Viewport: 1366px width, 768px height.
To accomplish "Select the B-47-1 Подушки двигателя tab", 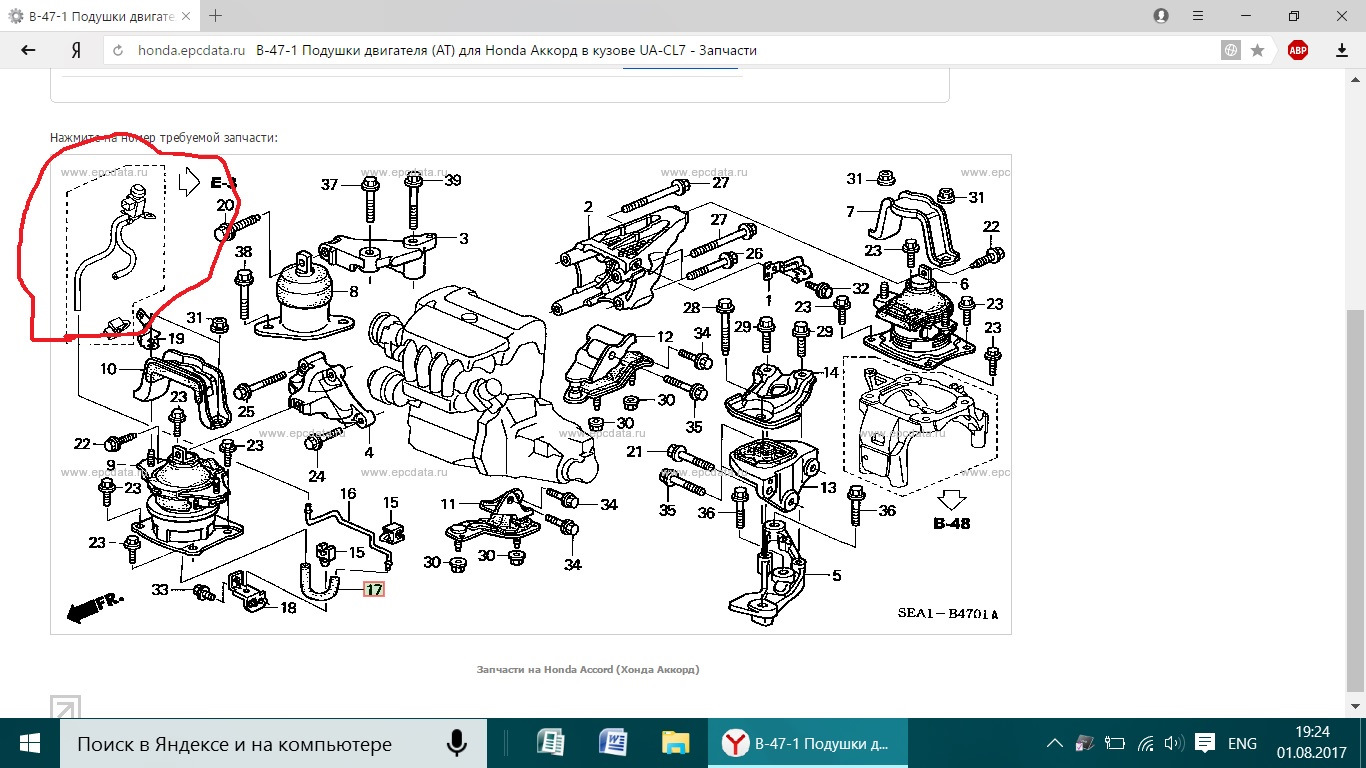I will tap(100, 16).
